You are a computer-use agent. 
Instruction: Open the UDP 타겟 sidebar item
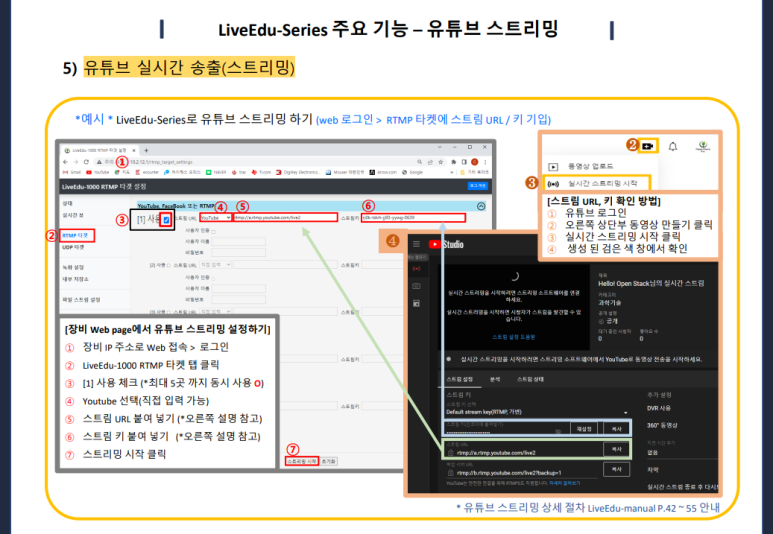pos(73,247)
